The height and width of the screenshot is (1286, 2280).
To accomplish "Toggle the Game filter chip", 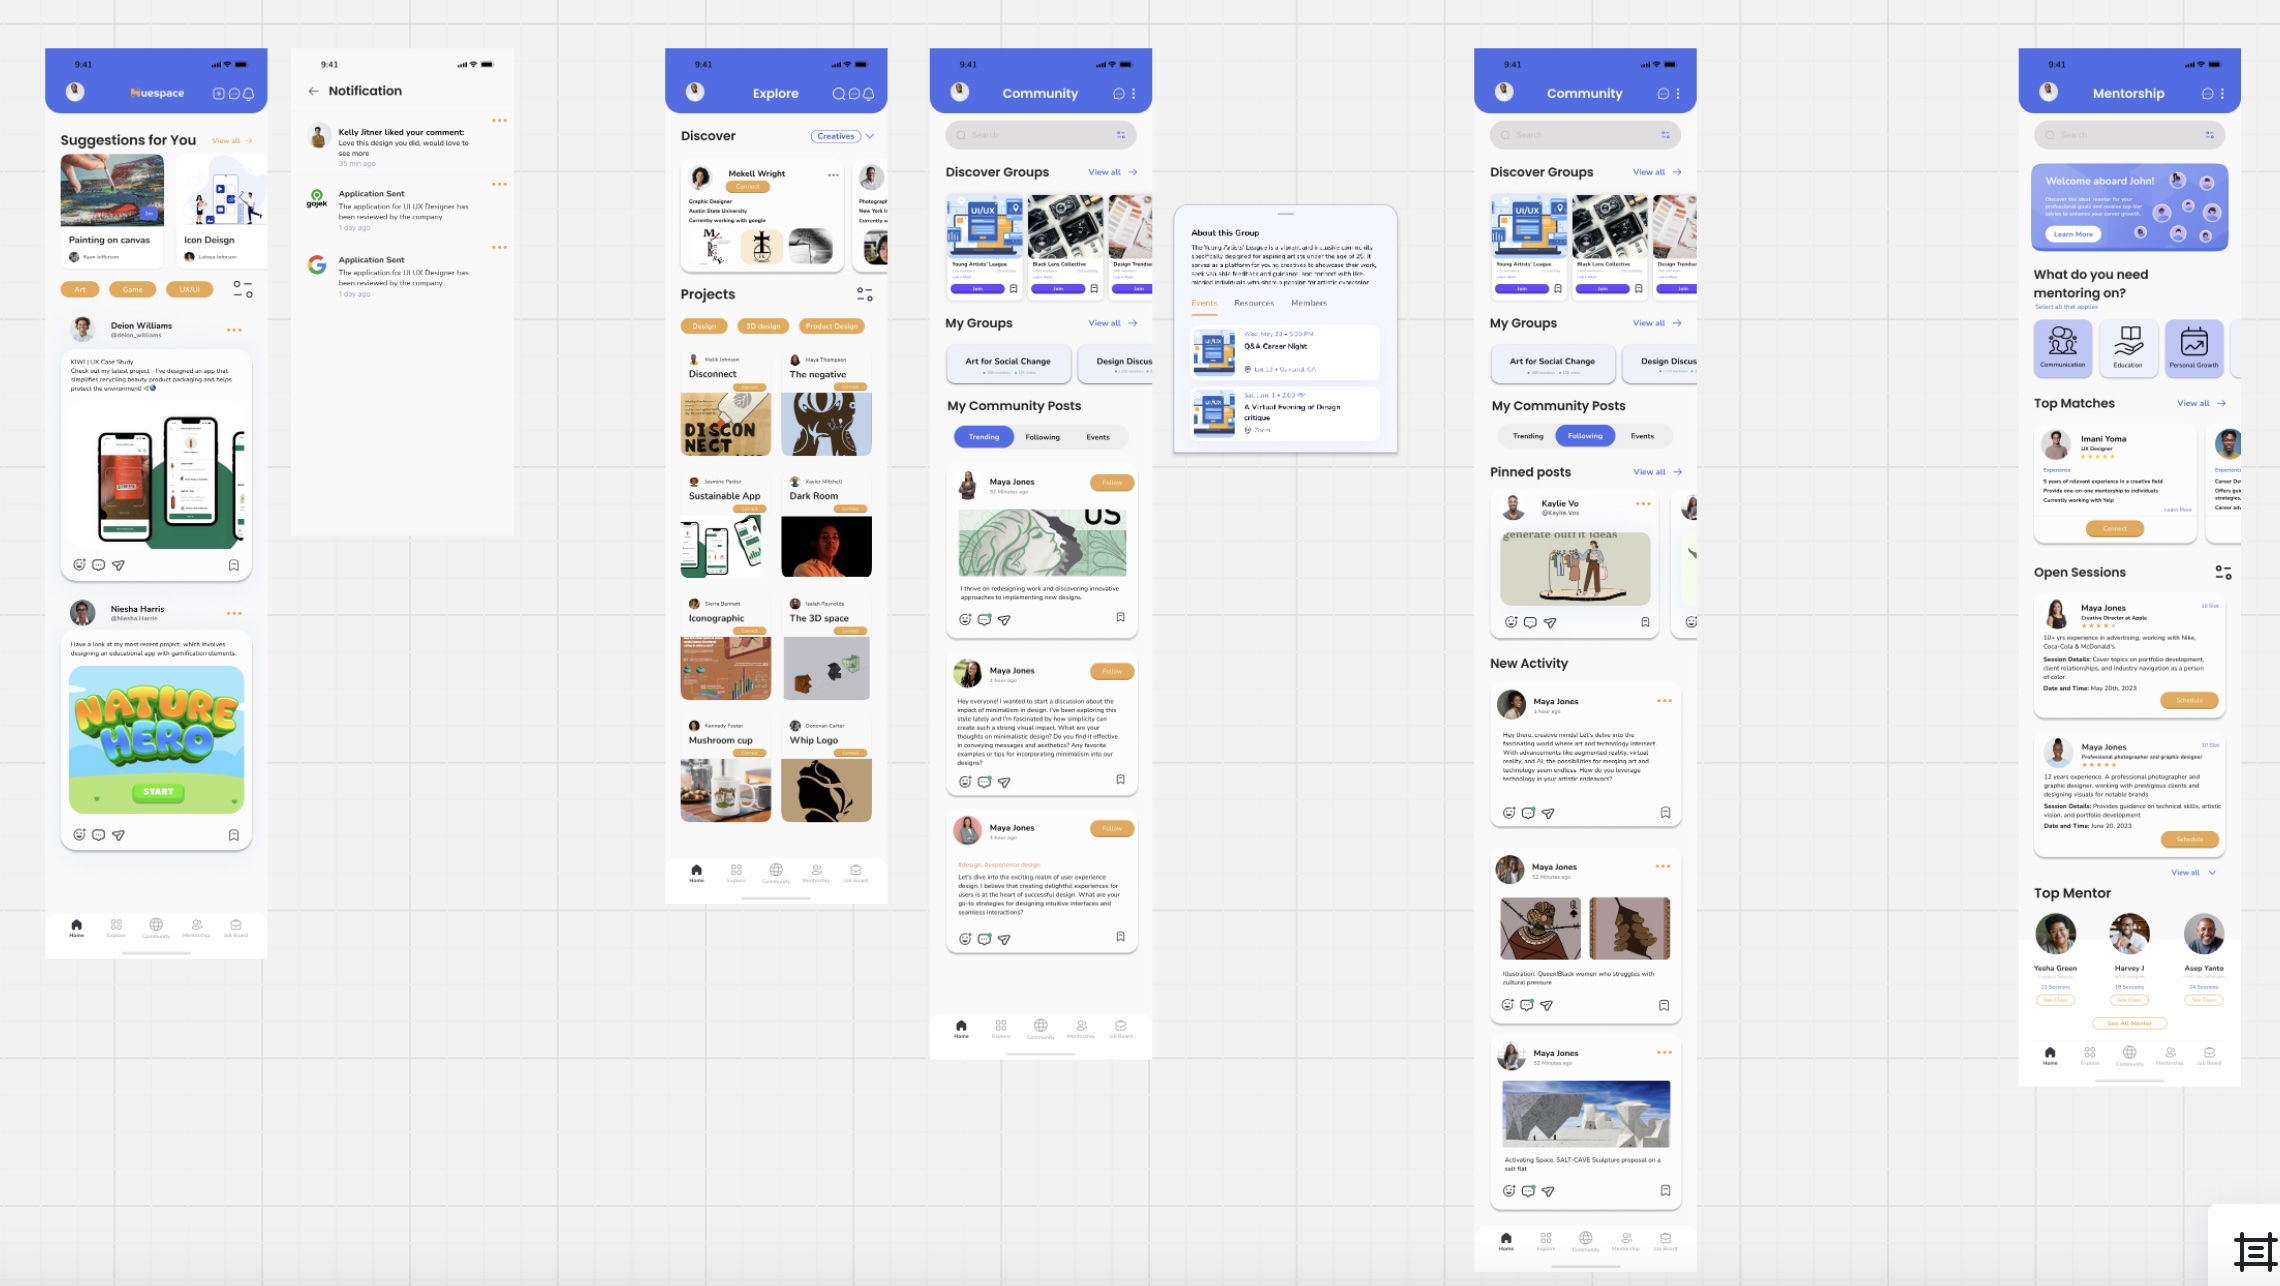I will 133,289.
